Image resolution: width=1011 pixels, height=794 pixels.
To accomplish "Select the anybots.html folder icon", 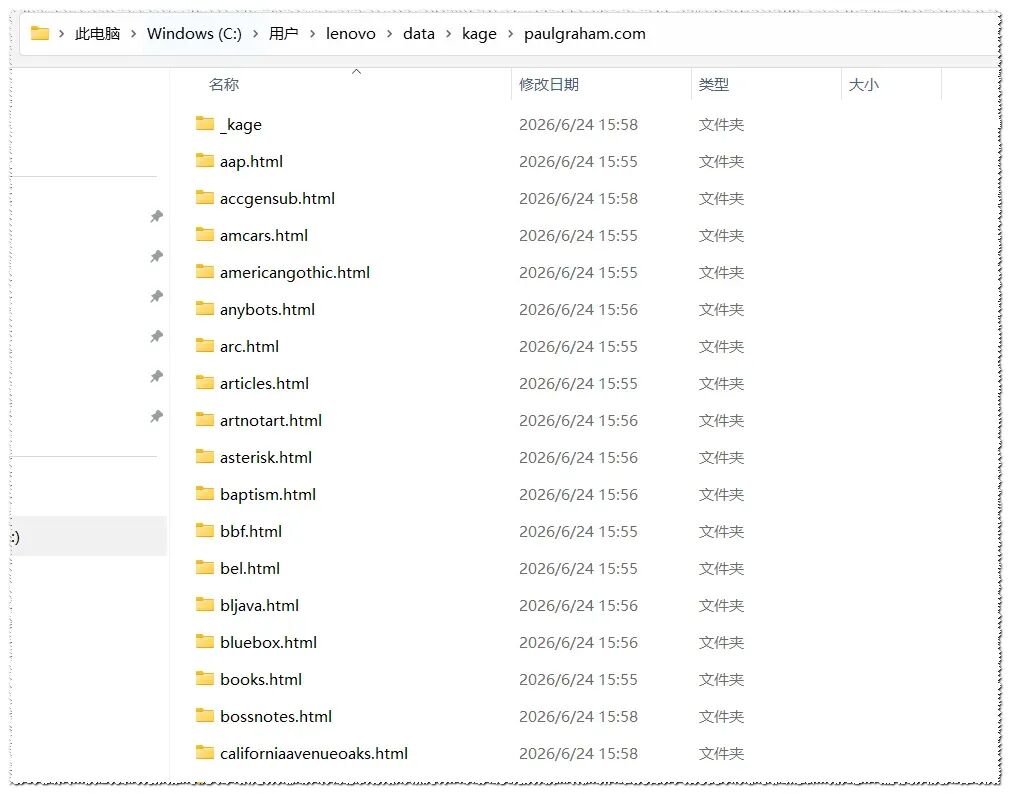I will [x=205, y=308].
